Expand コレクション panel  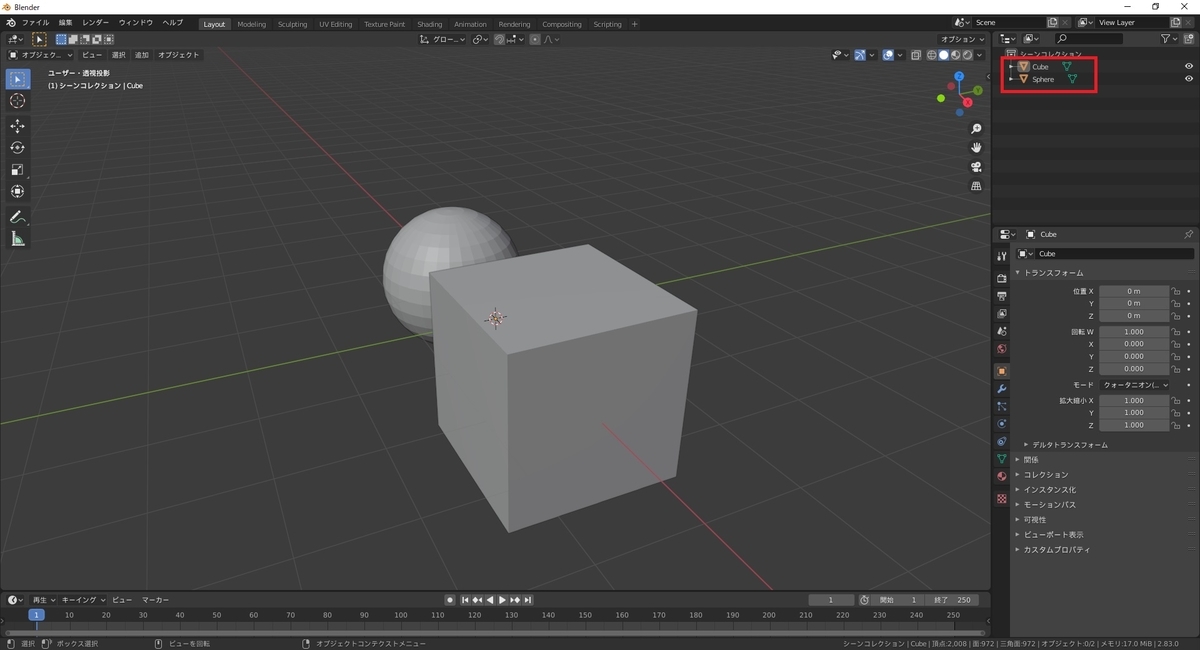1045,474
